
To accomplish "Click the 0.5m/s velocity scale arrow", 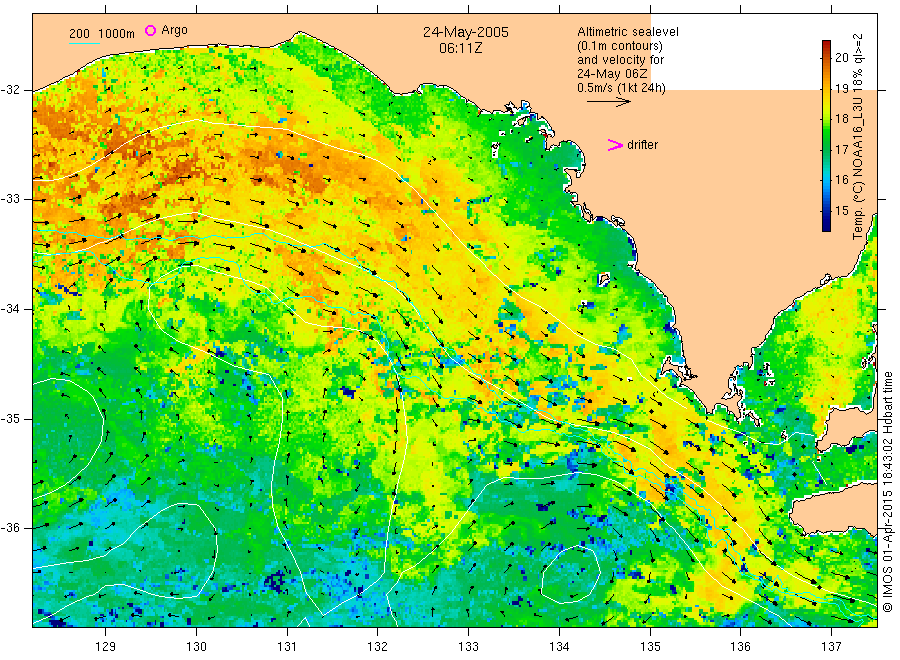I will 608,102.
